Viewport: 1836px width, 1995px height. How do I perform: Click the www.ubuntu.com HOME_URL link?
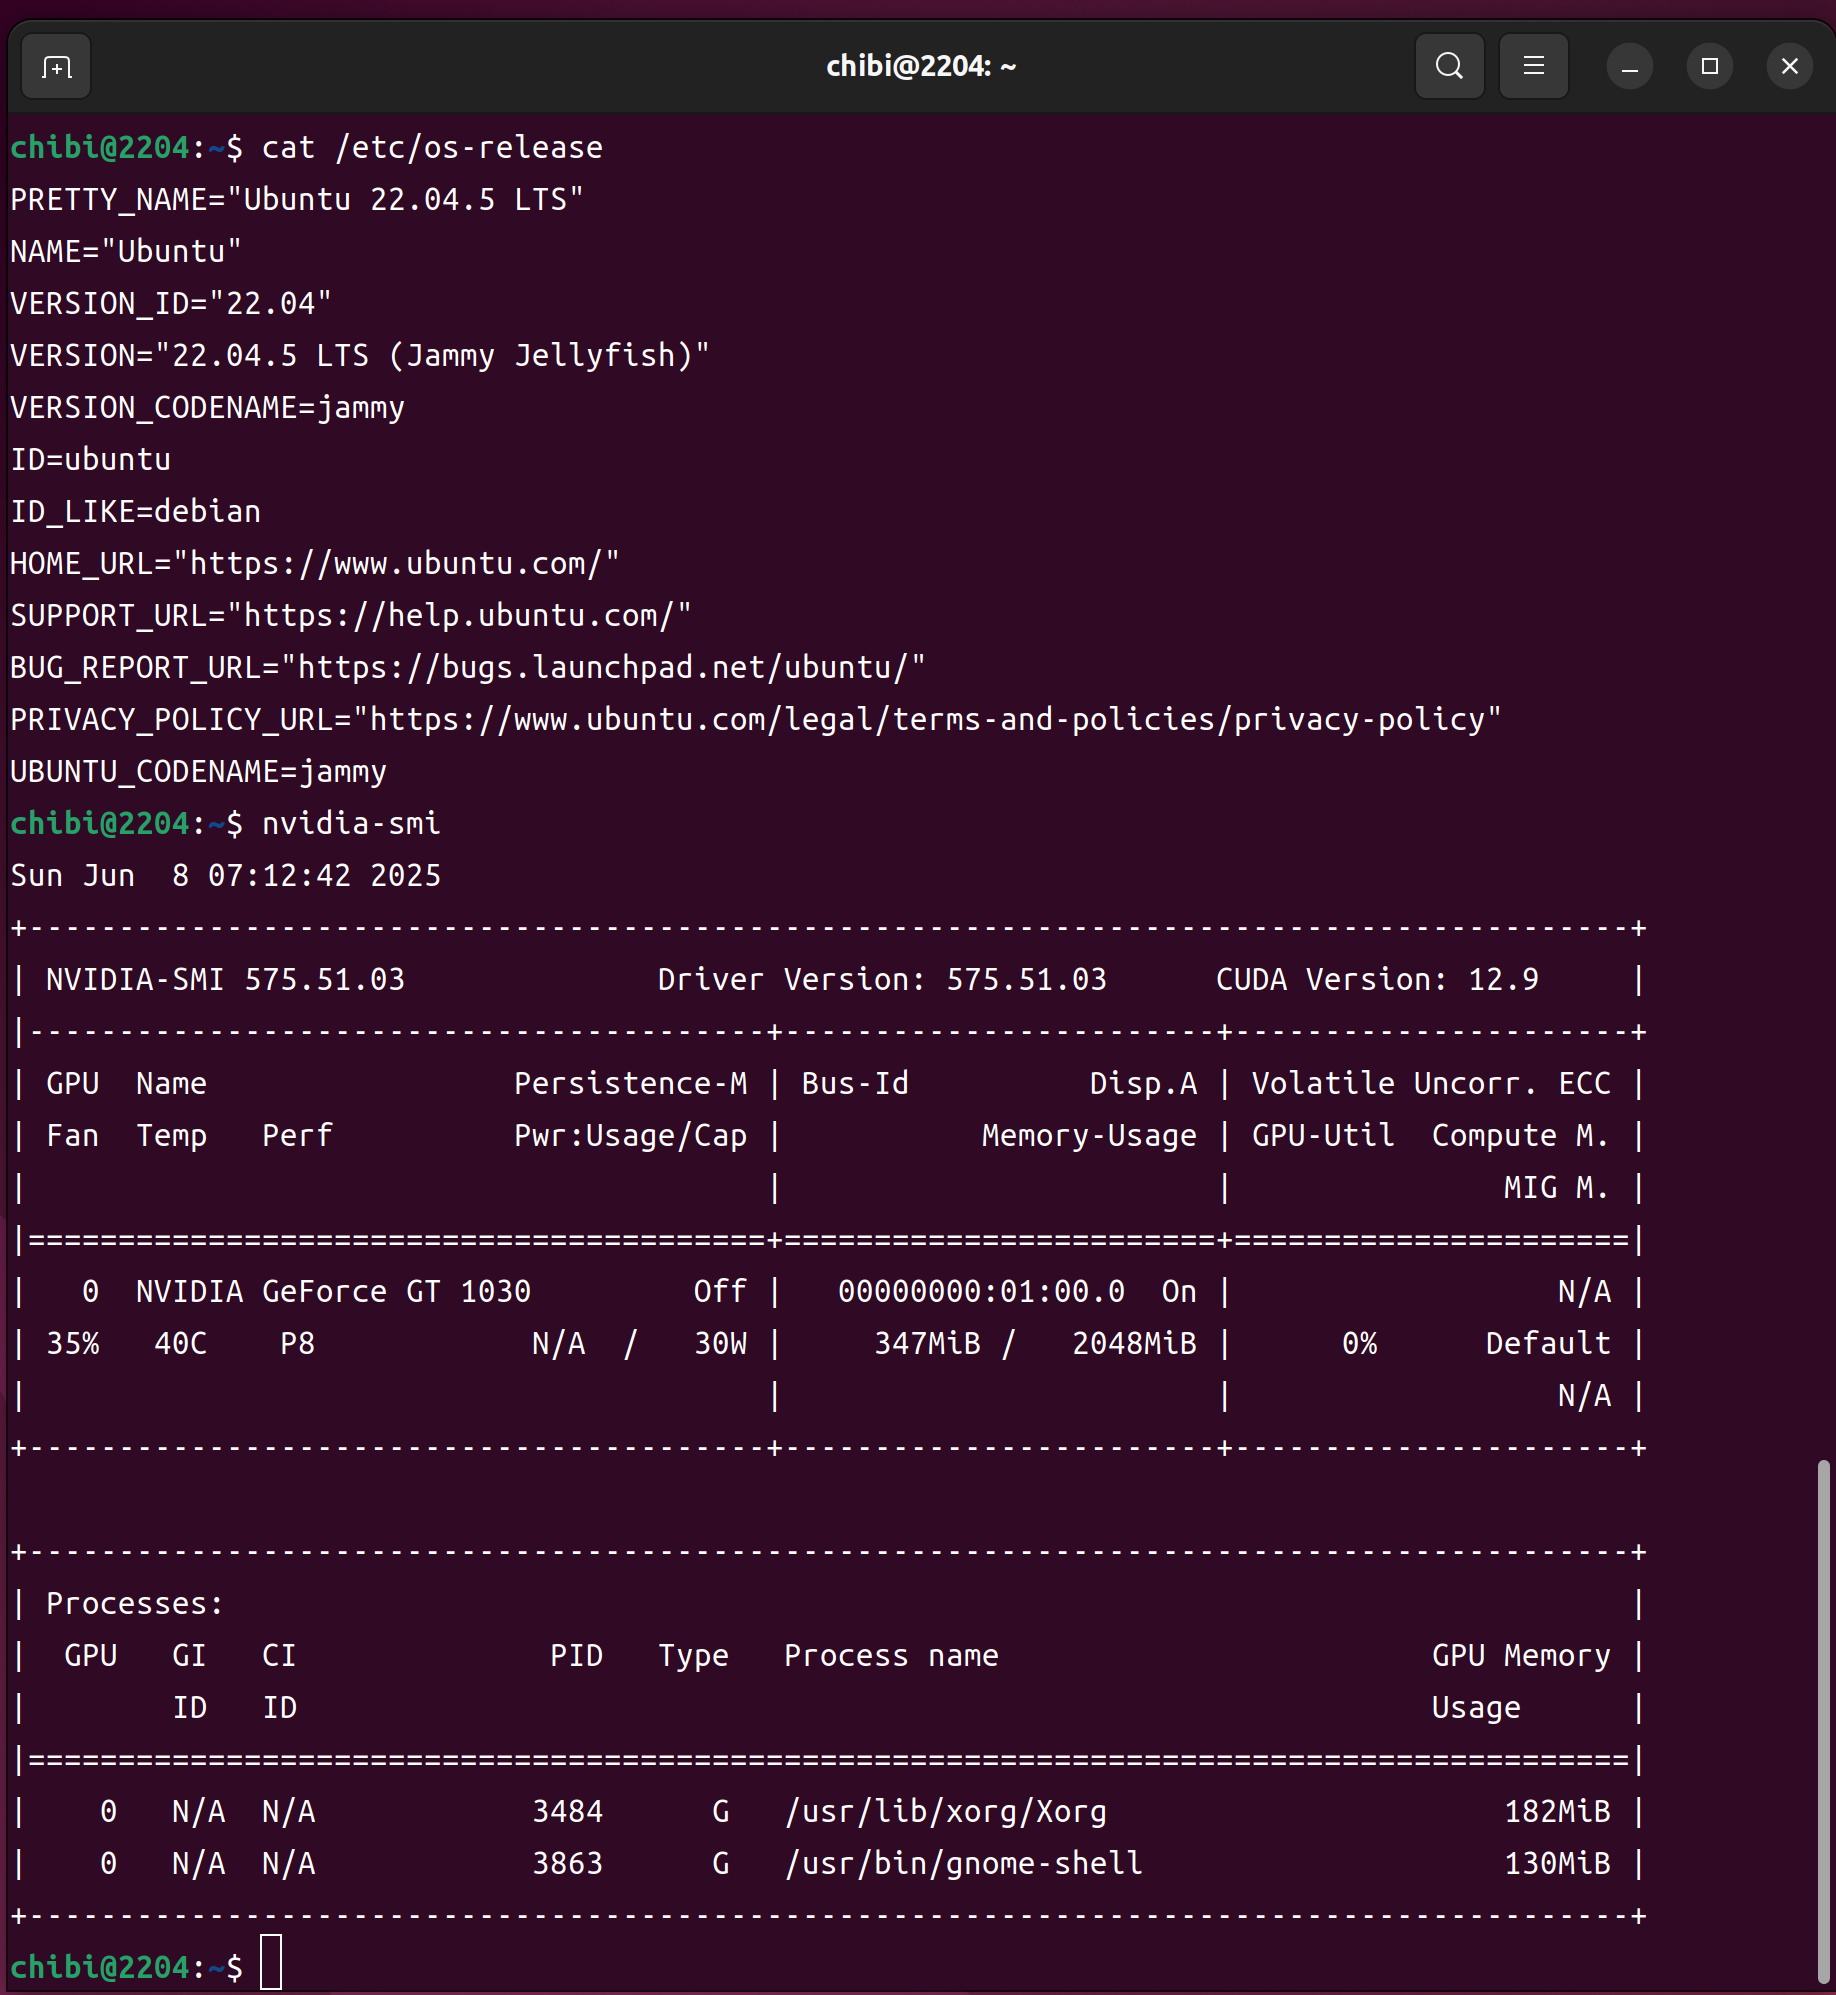[396, 564]
